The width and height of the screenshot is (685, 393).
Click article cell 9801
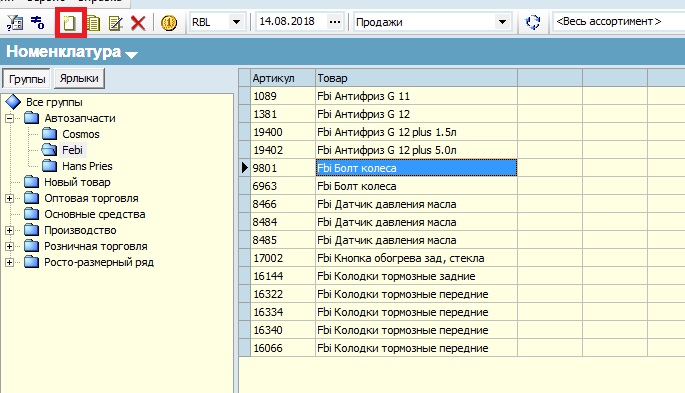pos(283,168)
